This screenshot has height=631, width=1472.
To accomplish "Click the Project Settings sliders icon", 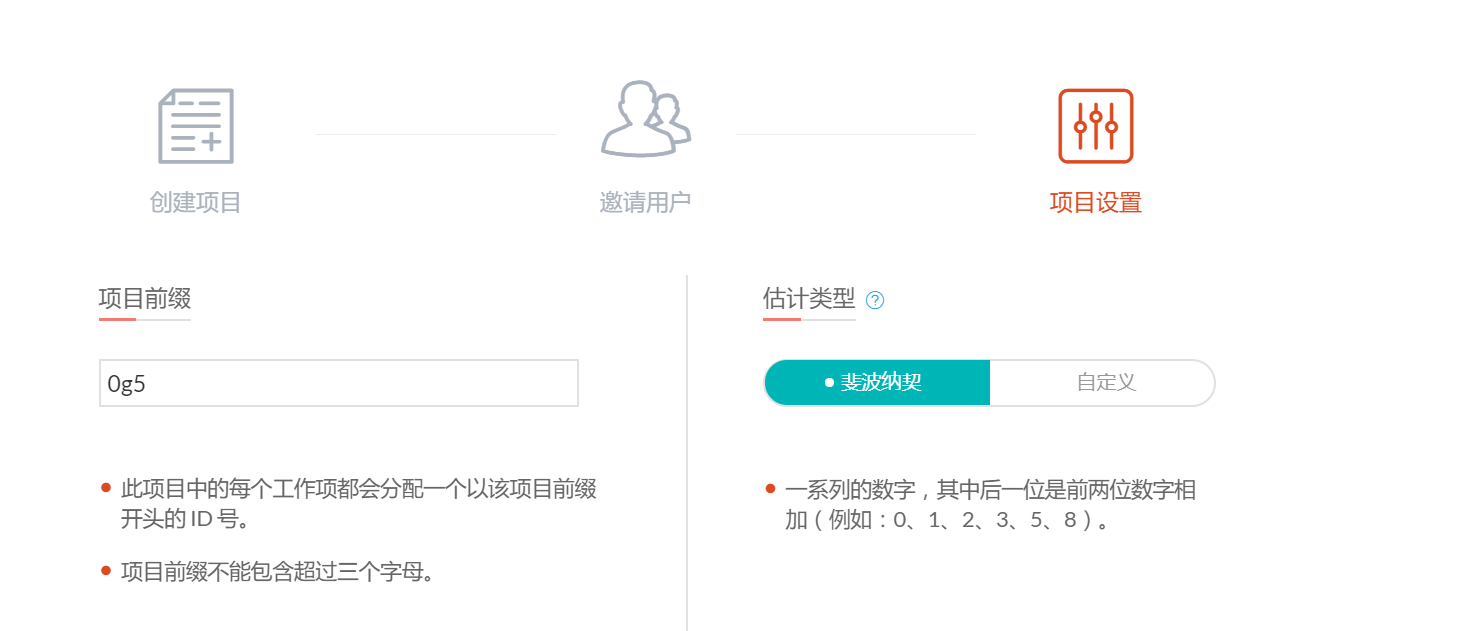I will pyautogui.click(x=1096, y=126).
